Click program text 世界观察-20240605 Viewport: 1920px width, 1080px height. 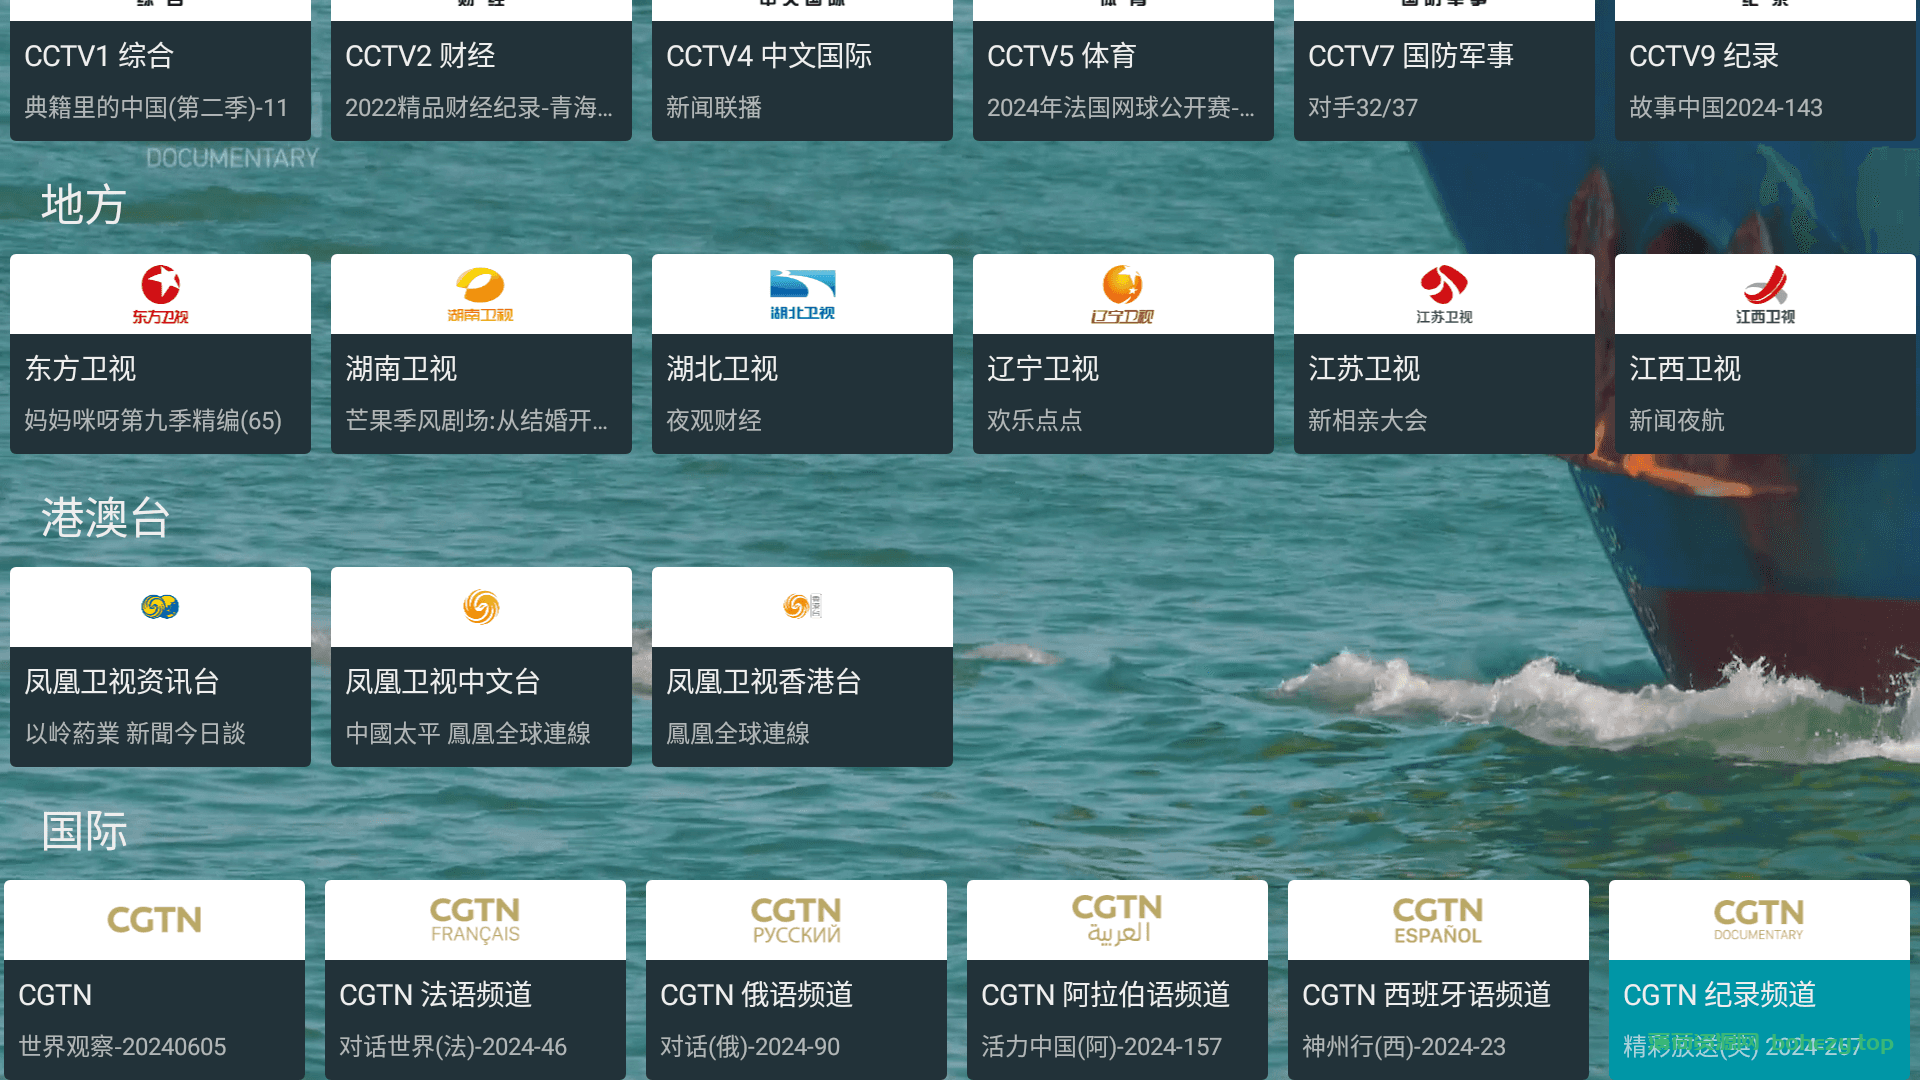pos(122,1046)
